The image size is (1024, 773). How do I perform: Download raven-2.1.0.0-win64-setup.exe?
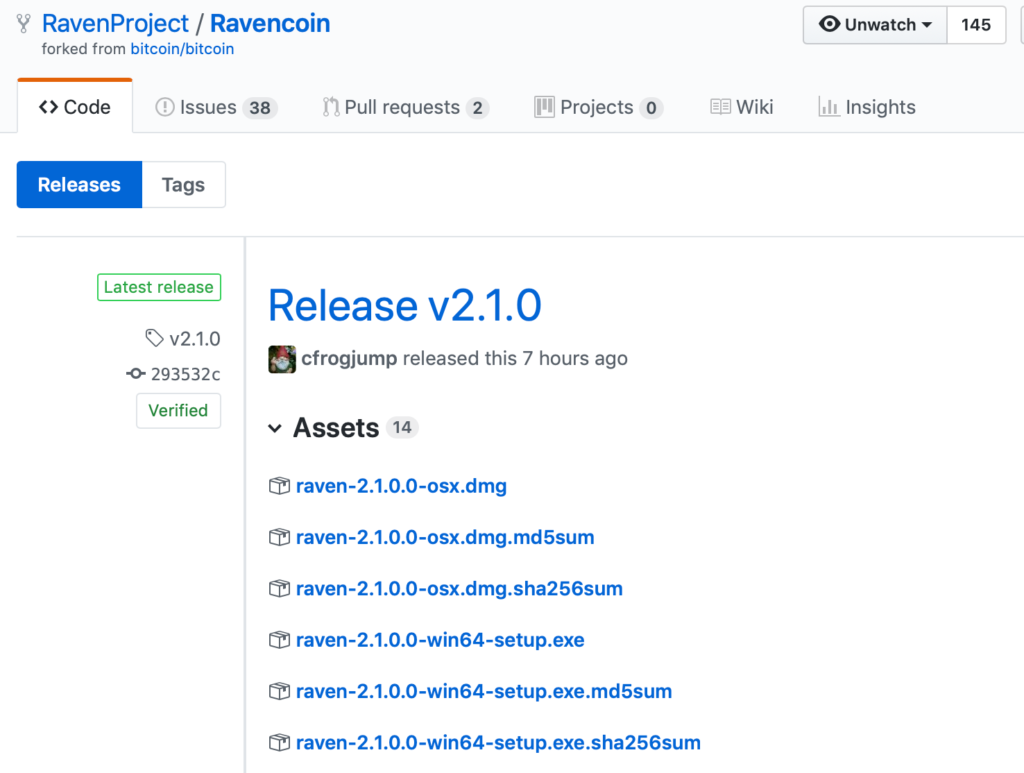[440, 640]
